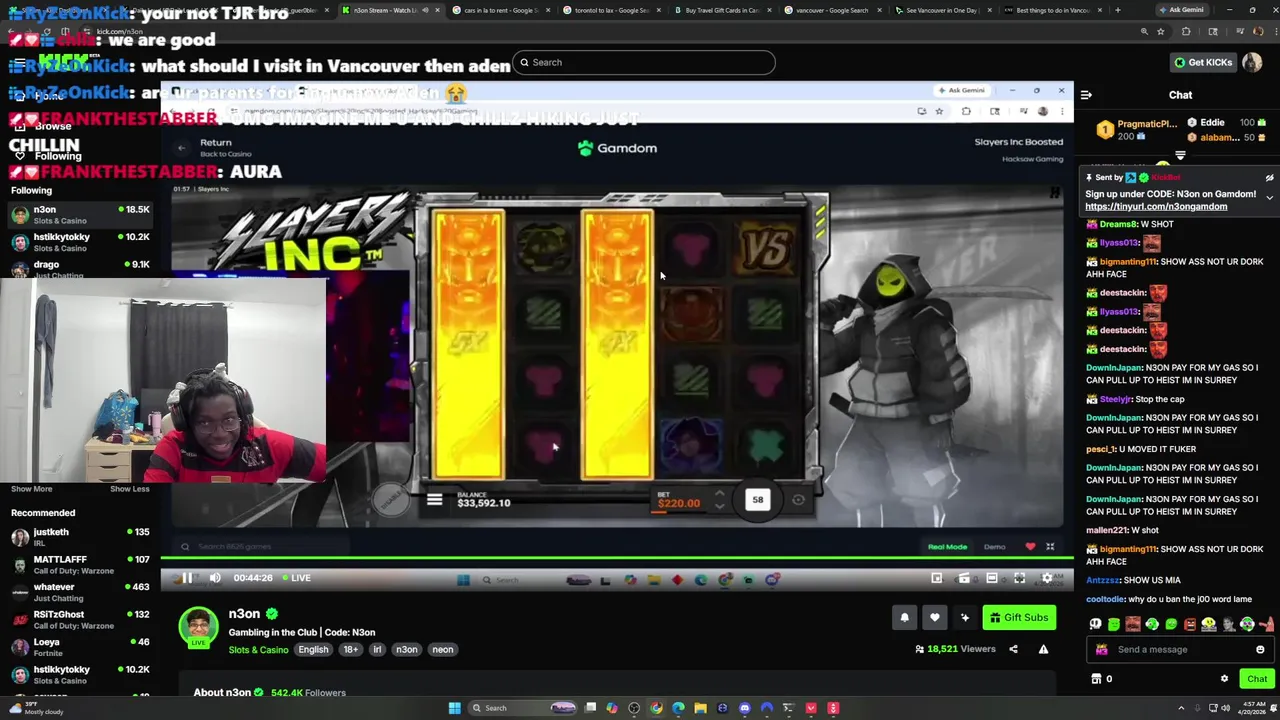Follow n3on with the heart button
1280x720 pixels.
point(934,618)
